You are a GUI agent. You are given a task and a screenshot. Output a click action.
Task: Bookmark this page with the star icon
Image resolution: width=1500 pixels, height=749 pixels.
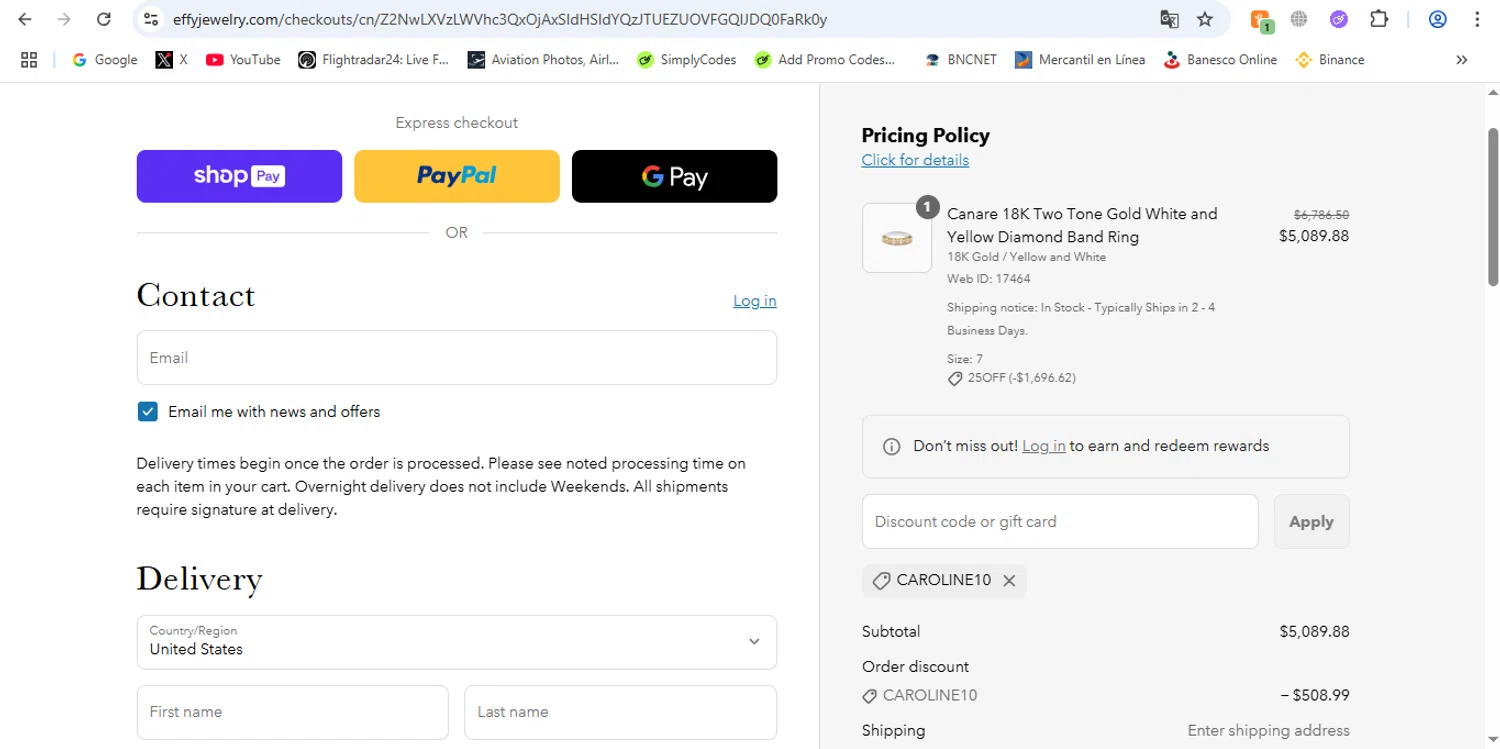tap(1205, 19)
